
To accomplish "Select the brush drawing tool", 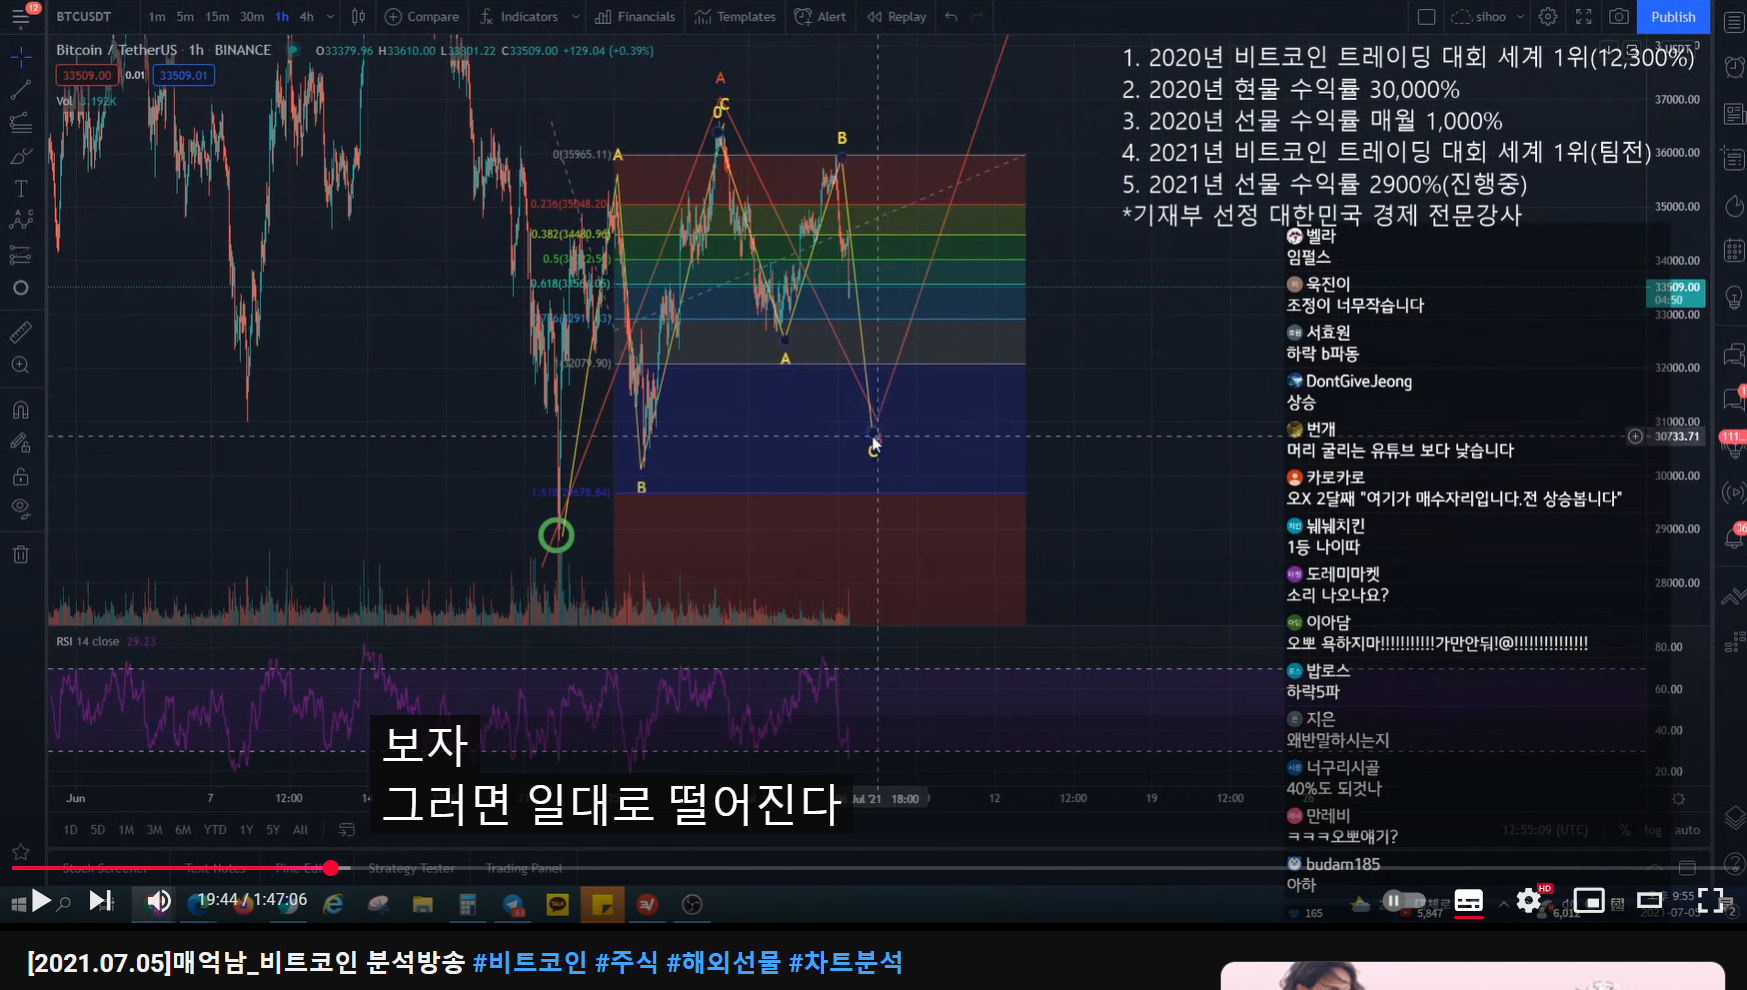I will point(20,156).
